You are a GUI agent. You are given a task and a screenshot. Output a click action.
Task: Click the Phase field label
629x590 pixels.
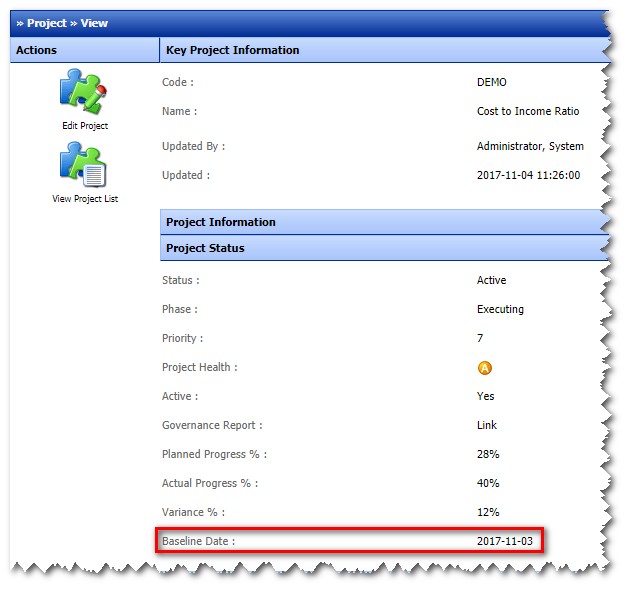point(180,309)
